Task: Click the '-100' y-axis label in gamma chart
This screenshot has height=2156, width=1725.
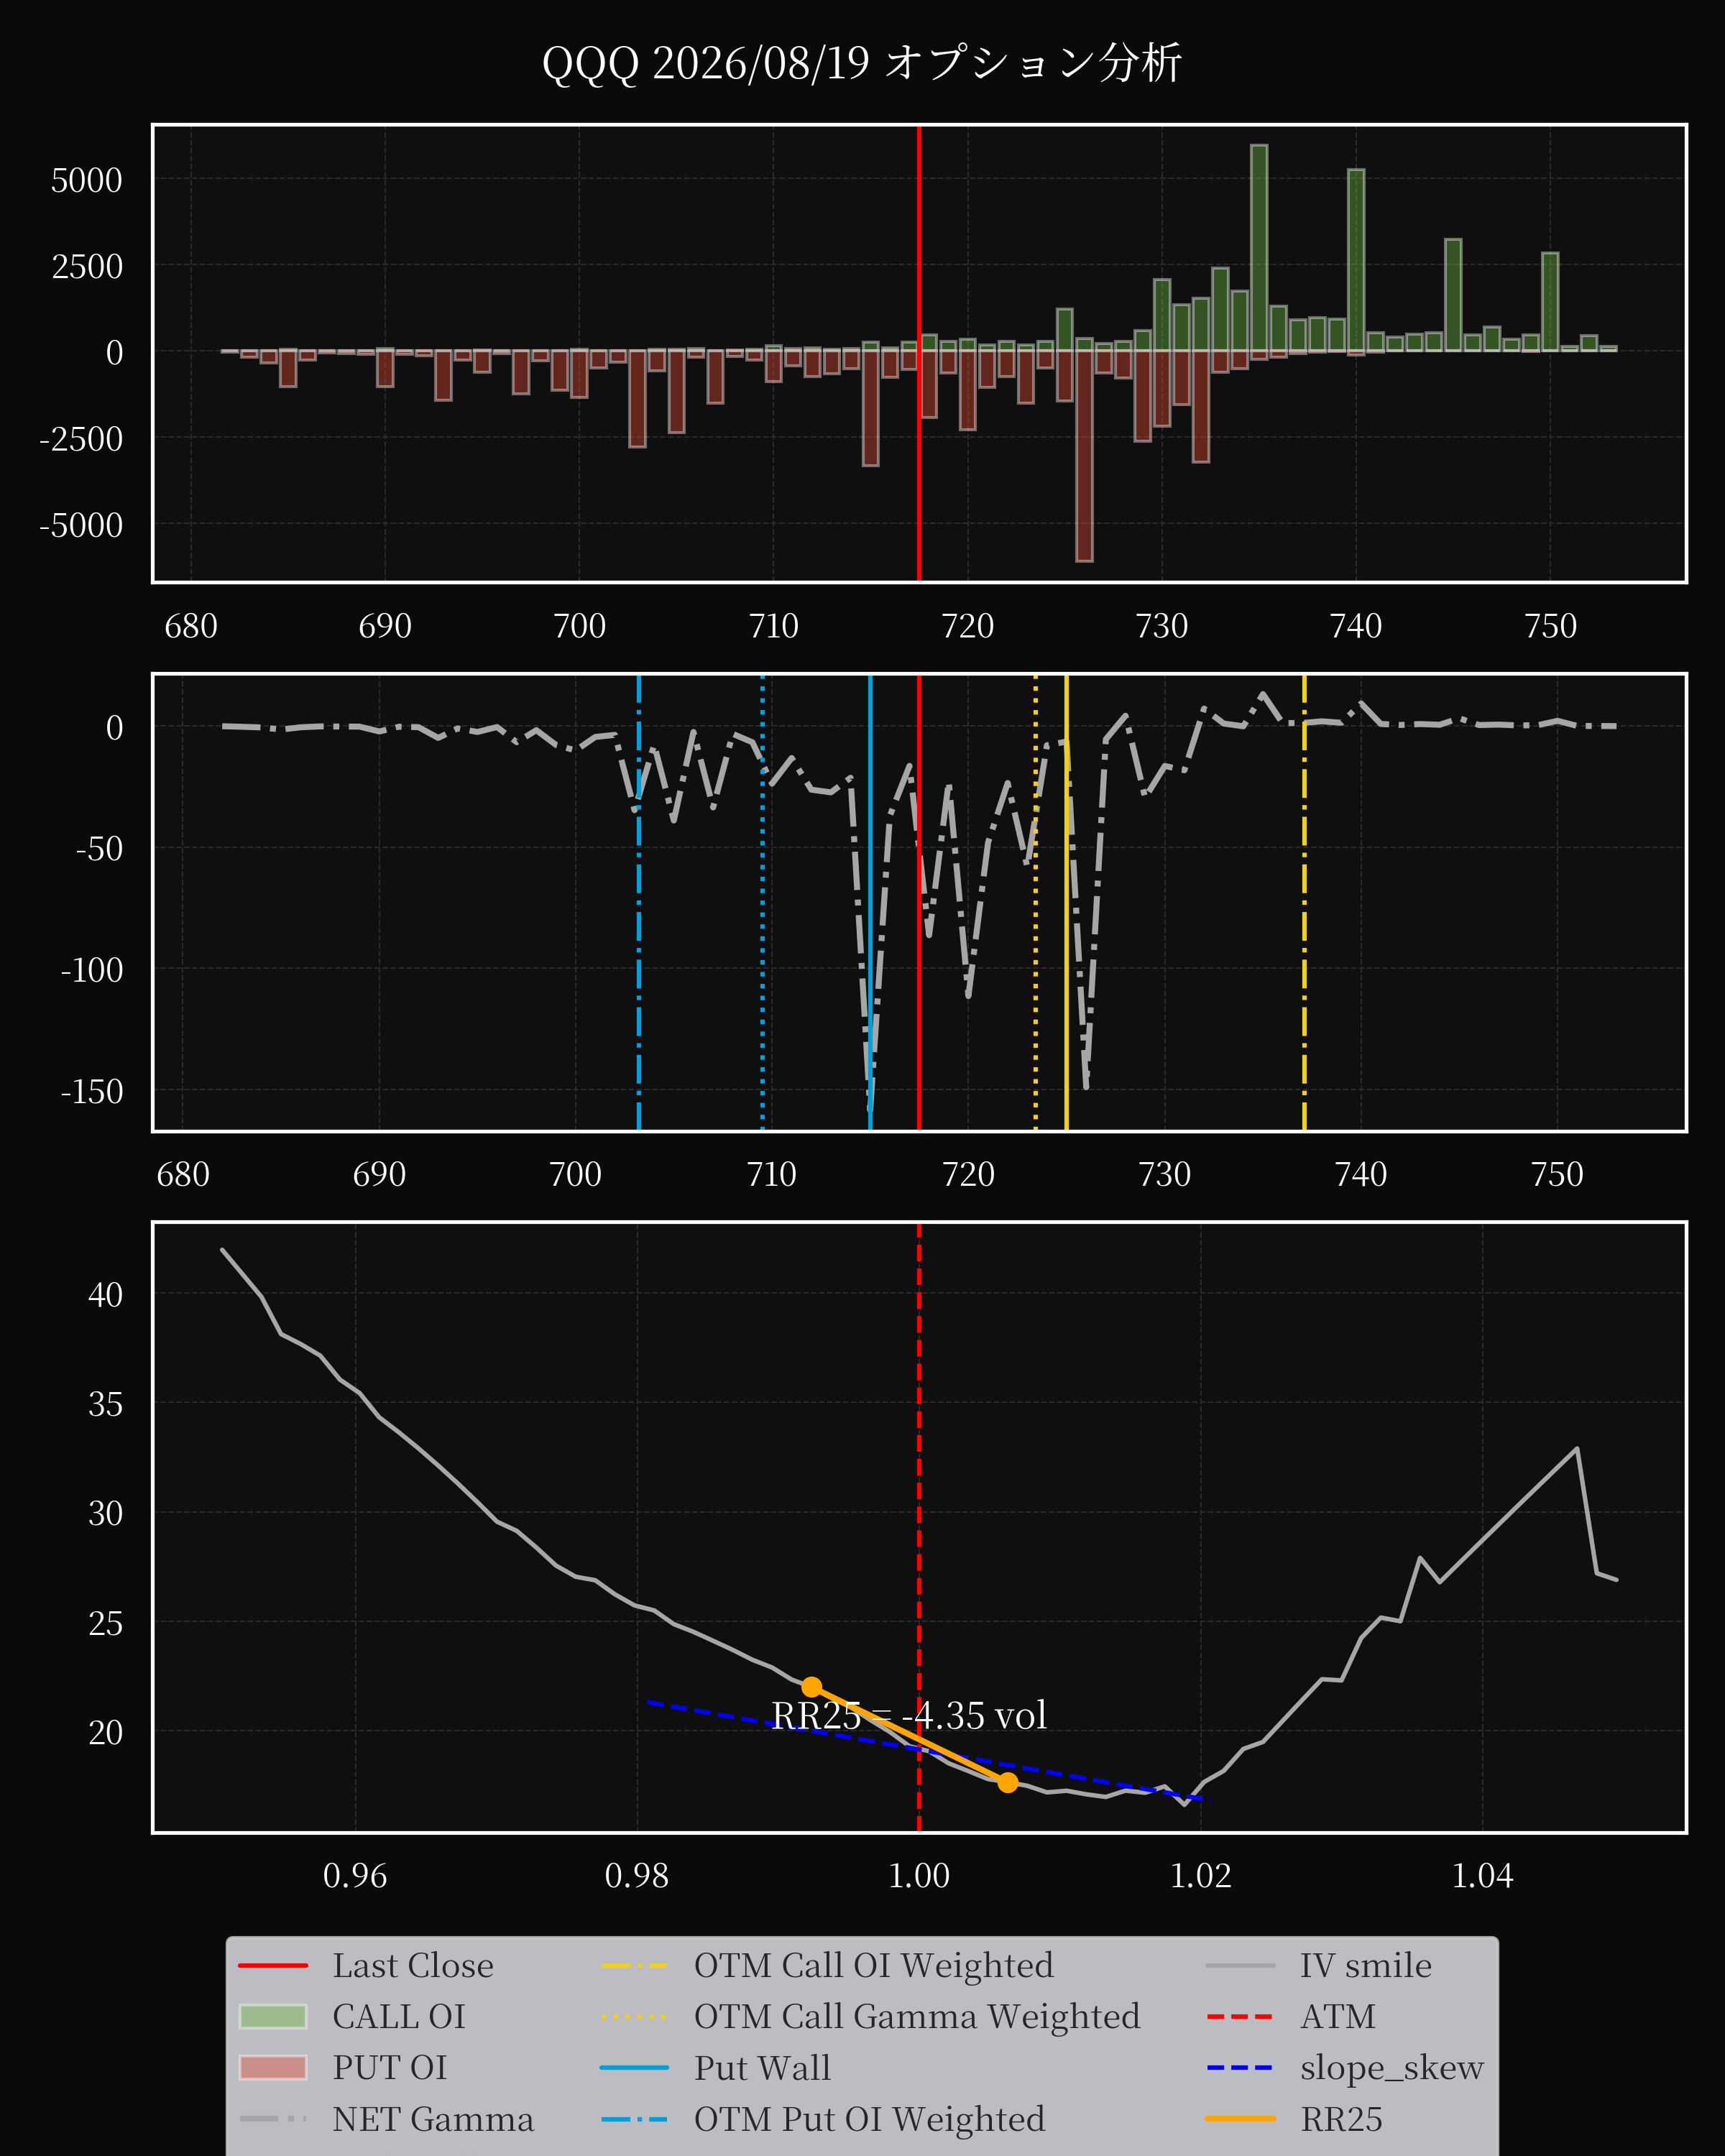Action: tap(92, 969)
